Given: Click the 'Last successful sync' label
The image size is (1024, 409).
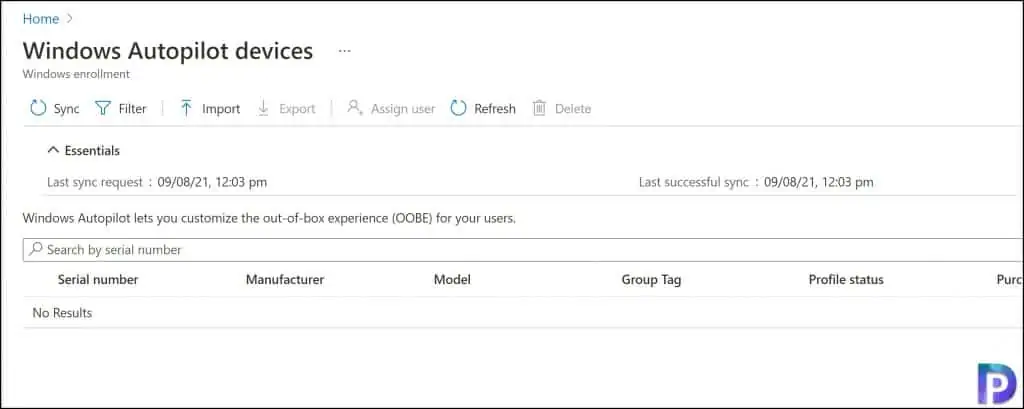Looking at the screenshot, I should tap(694, 182).
